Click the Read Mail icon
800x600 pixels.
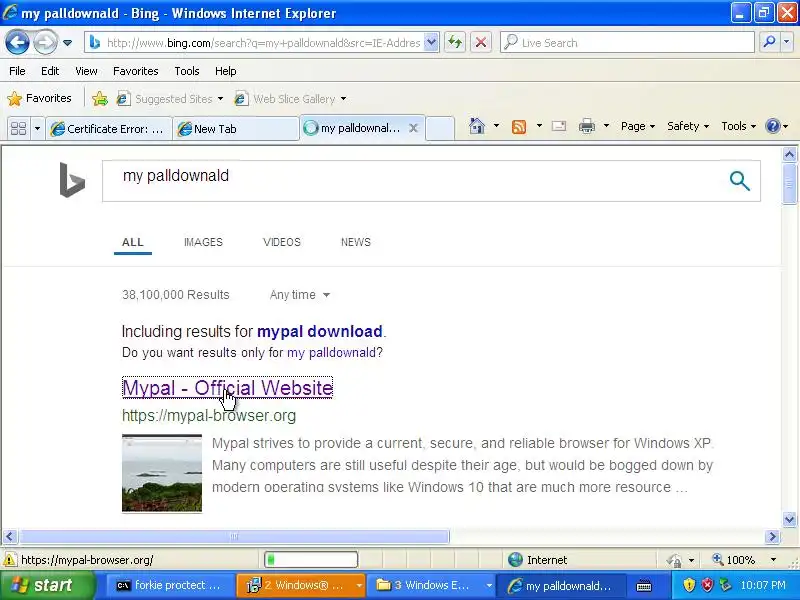pyautogui.click(x=559, y=126)
